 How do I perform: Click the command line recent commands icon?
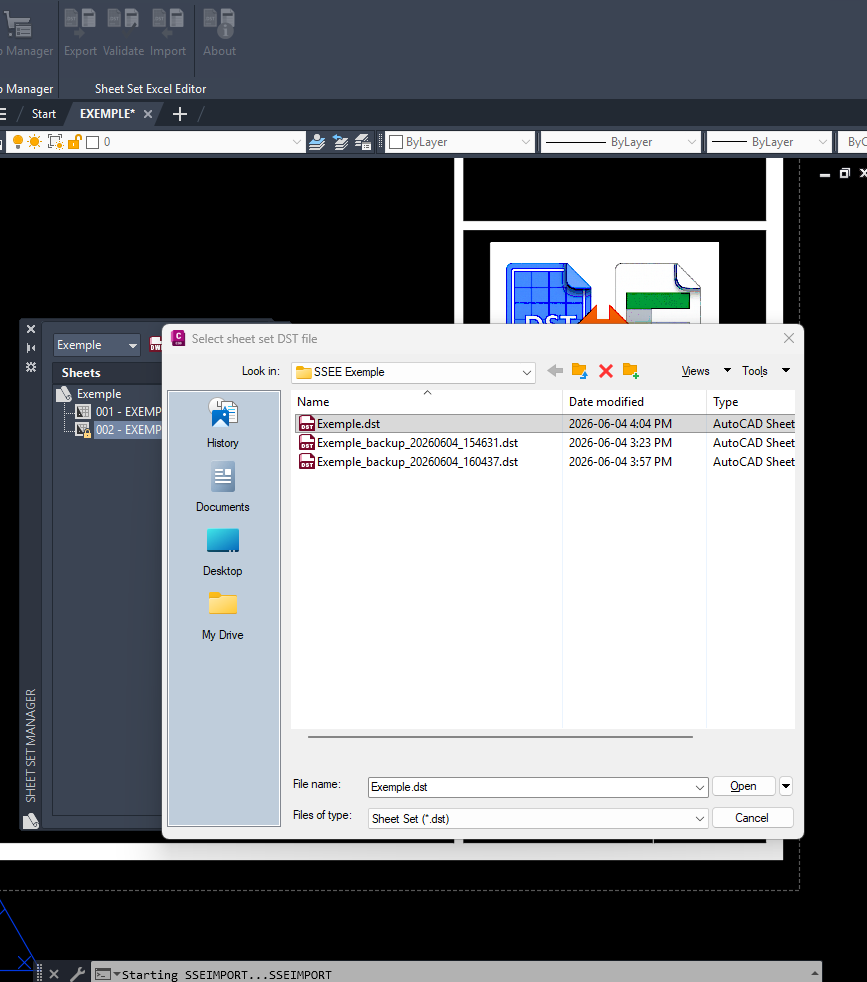[106, 974]
